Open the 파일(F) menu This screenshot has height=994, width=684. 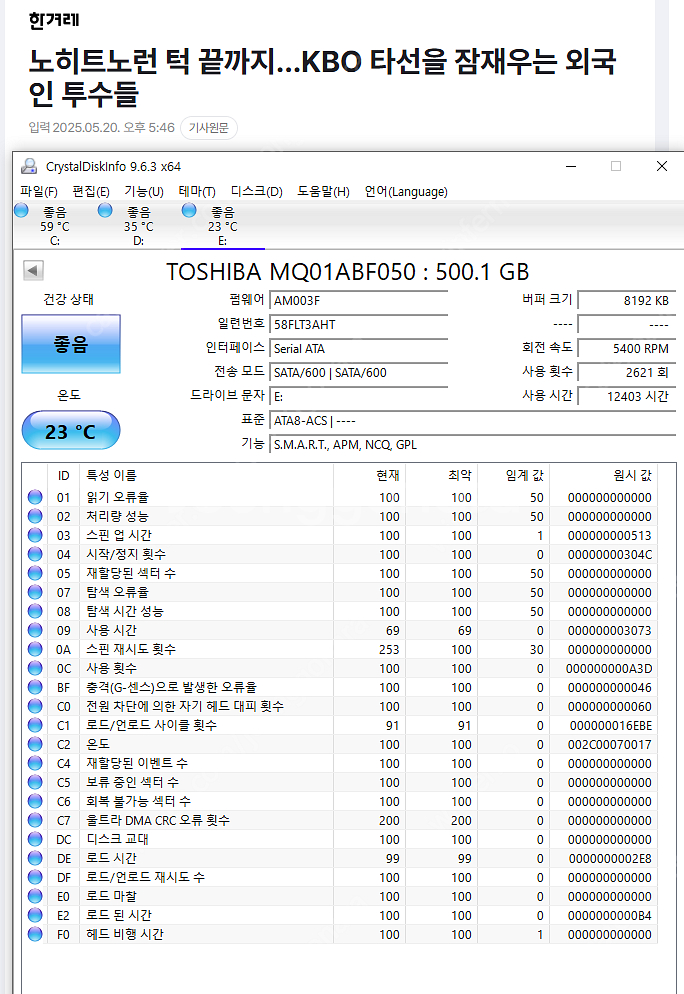point(39,191)
